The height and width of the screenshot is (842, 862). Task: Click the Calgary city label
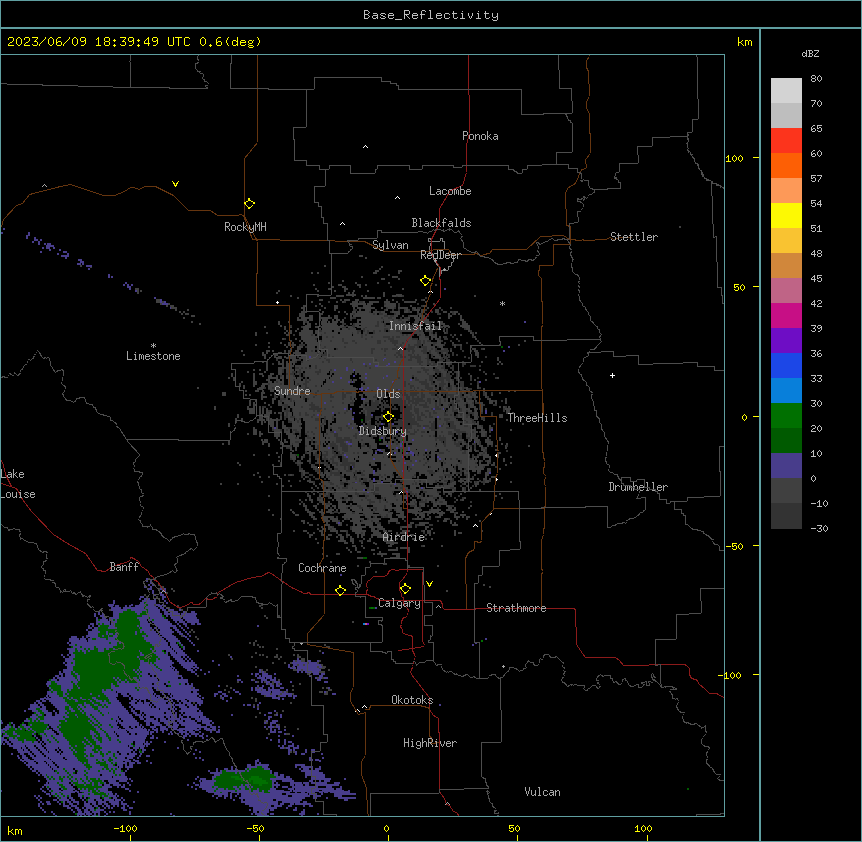pos(399,603)
